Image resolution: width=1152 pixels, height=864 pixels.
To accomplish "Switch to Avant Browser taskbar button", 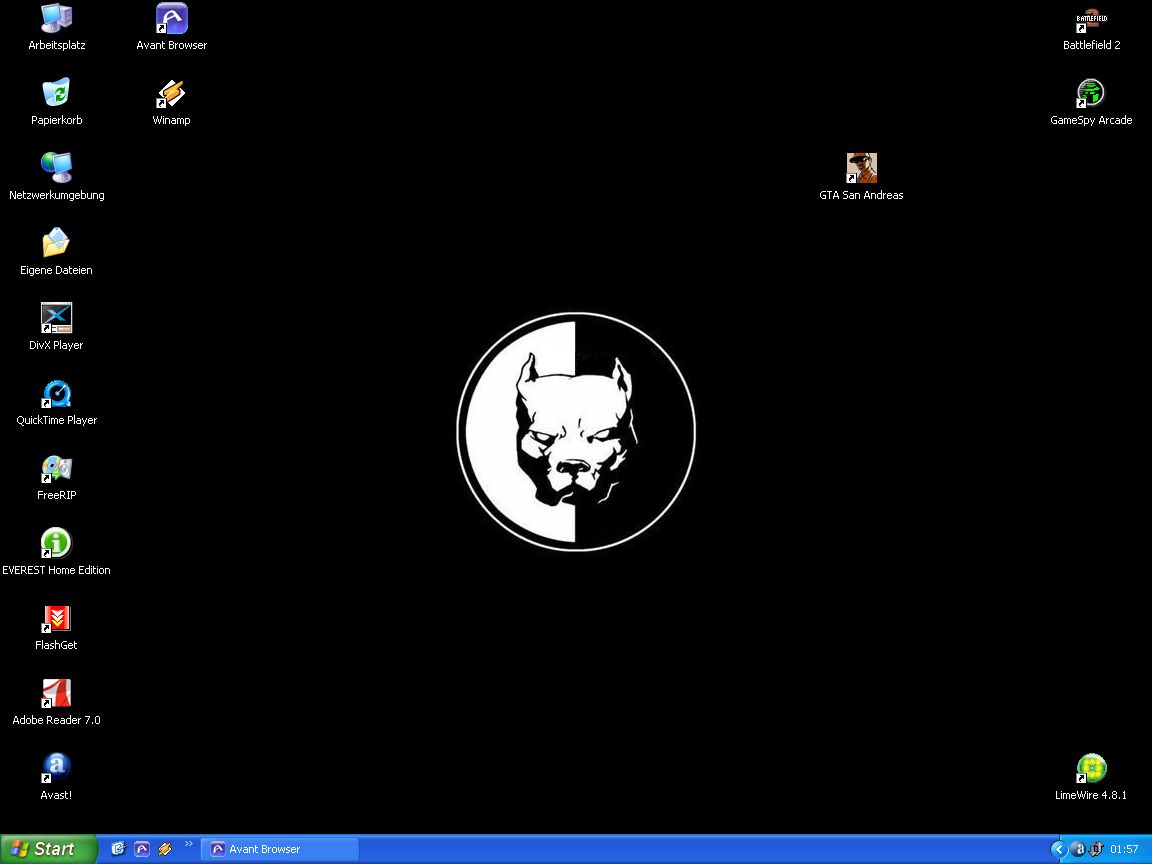I will point(280,849).
